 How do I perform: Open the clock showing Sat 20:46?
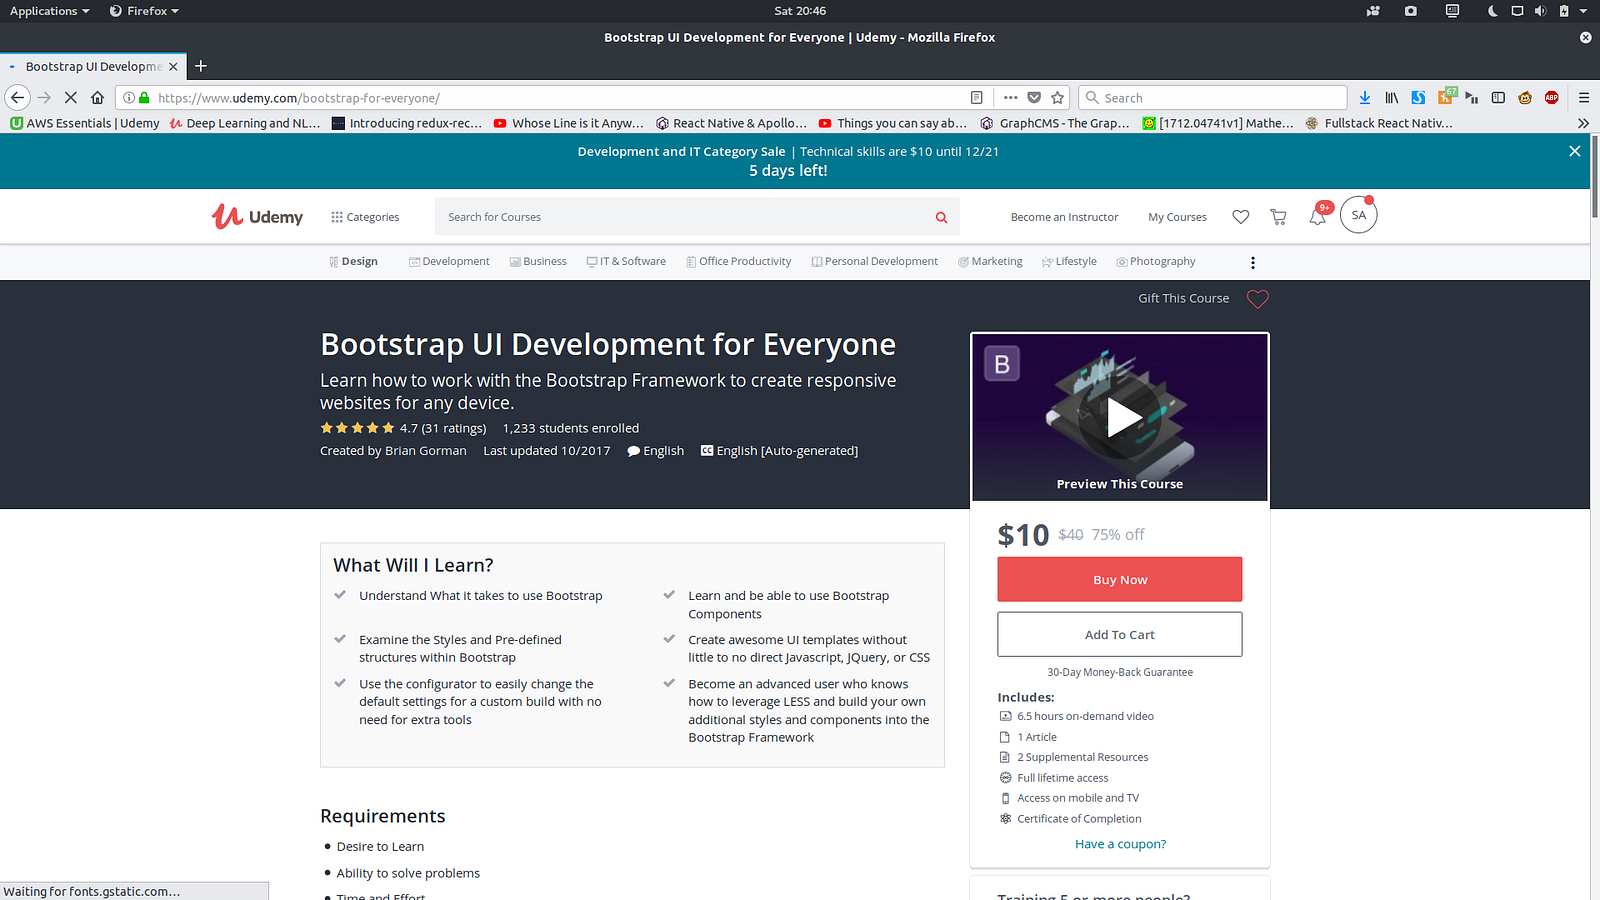tap(800, 11)
